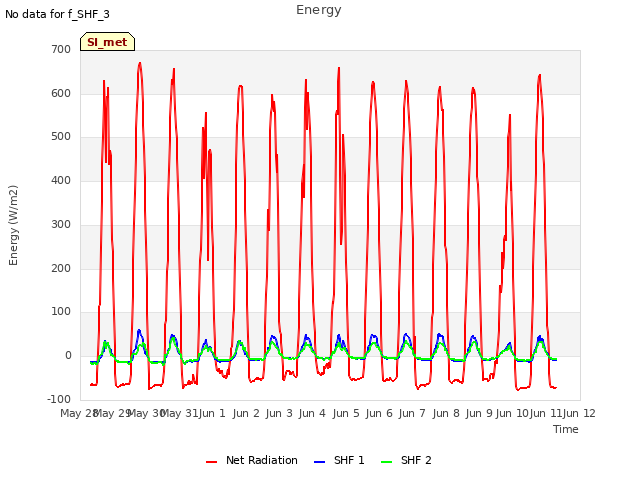This screenshot has height=480, width=640.
Task: Click the 0 y-axis tick label
Action: 68,356
